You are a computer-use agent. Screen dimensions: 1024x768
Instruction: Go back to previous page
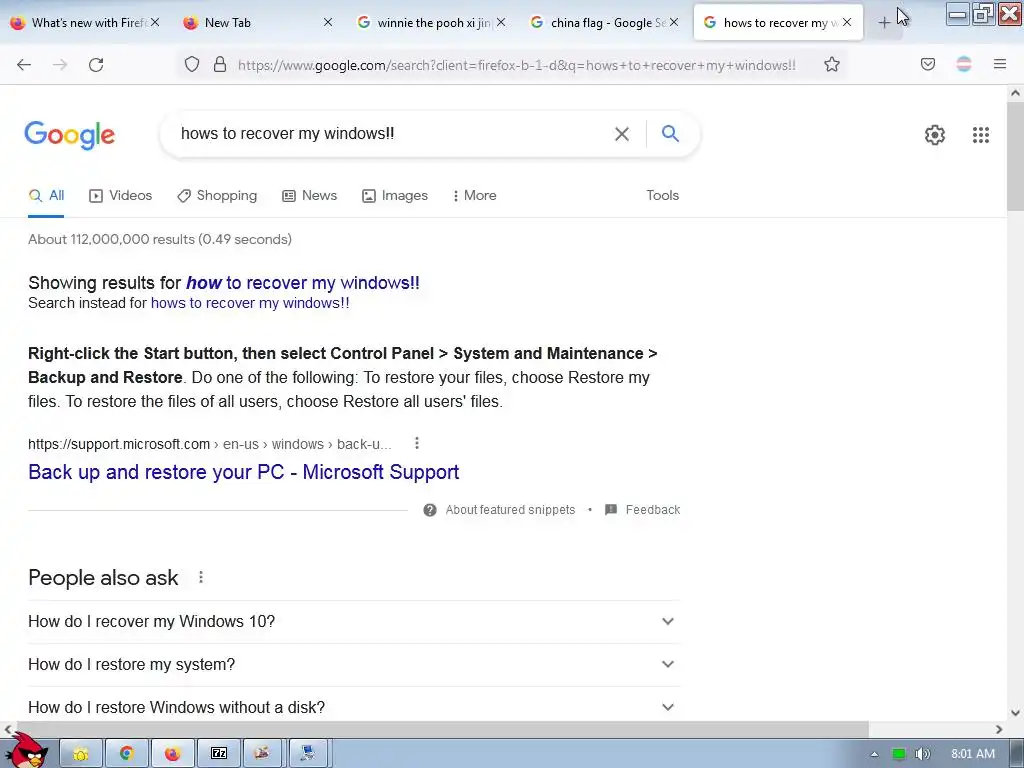pos(24,65)
